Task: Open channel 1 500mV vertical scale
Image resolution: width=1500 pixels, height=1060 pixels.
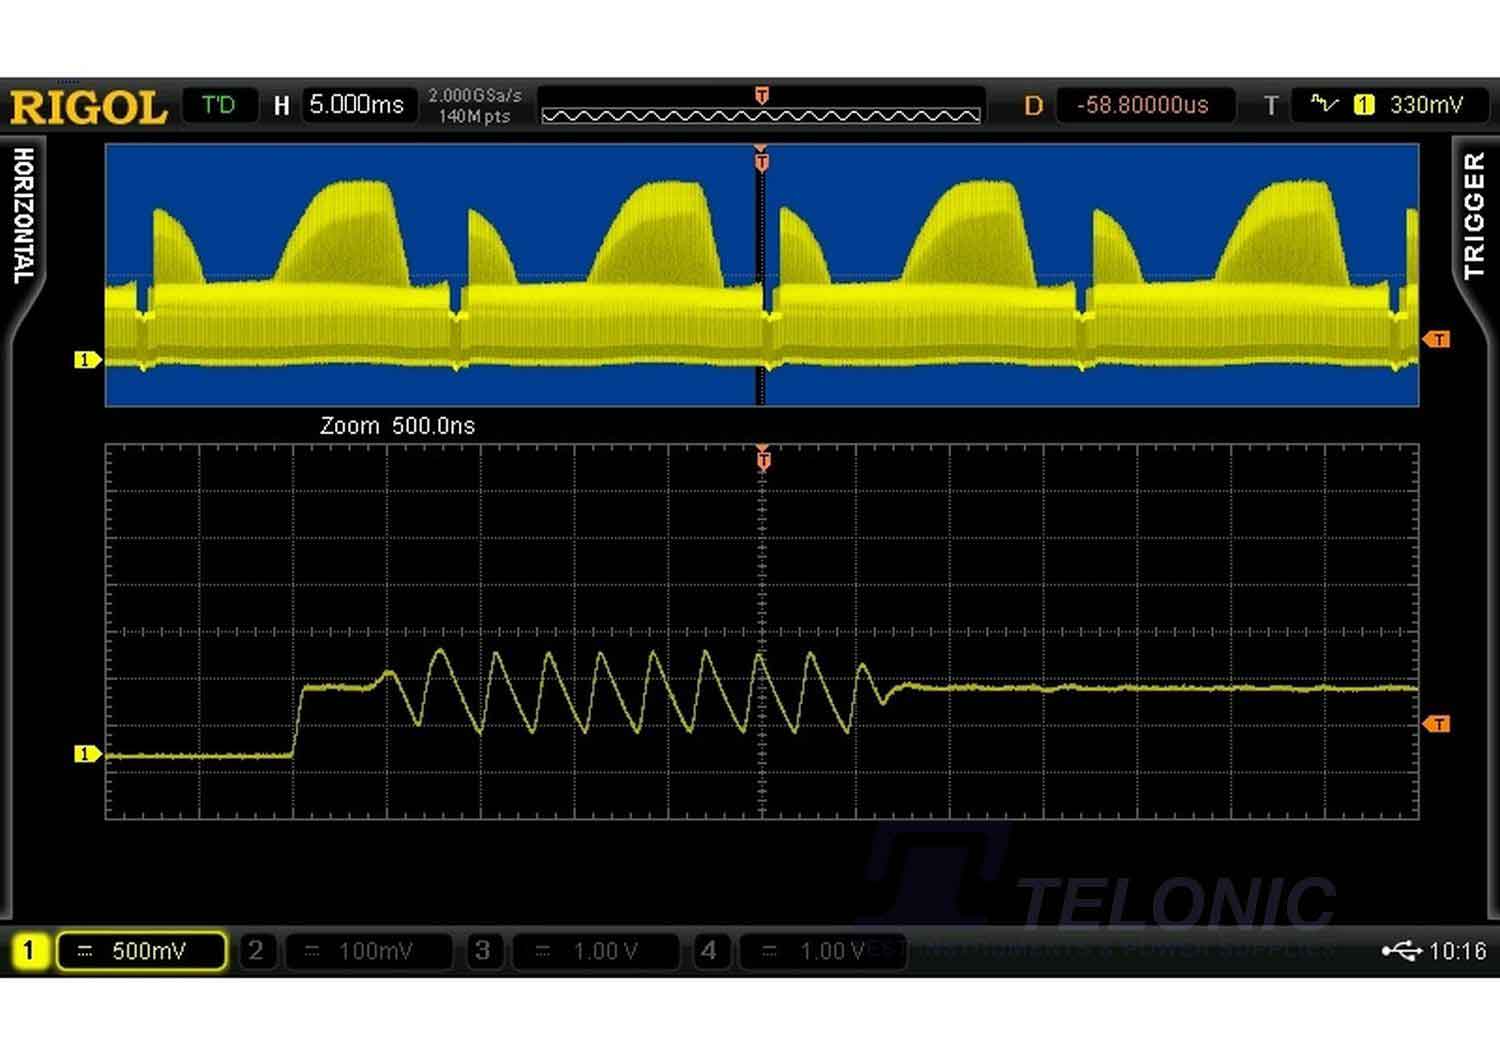Action: [x=143, y=951]
